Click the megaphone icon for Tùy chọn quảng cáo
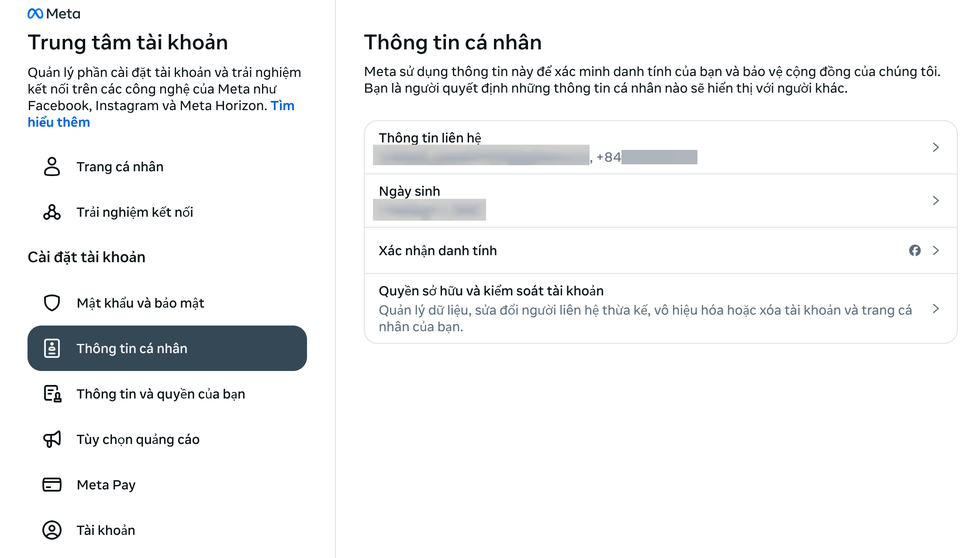The width and height of the screenshot is (980, 558). tap(52, 440)
